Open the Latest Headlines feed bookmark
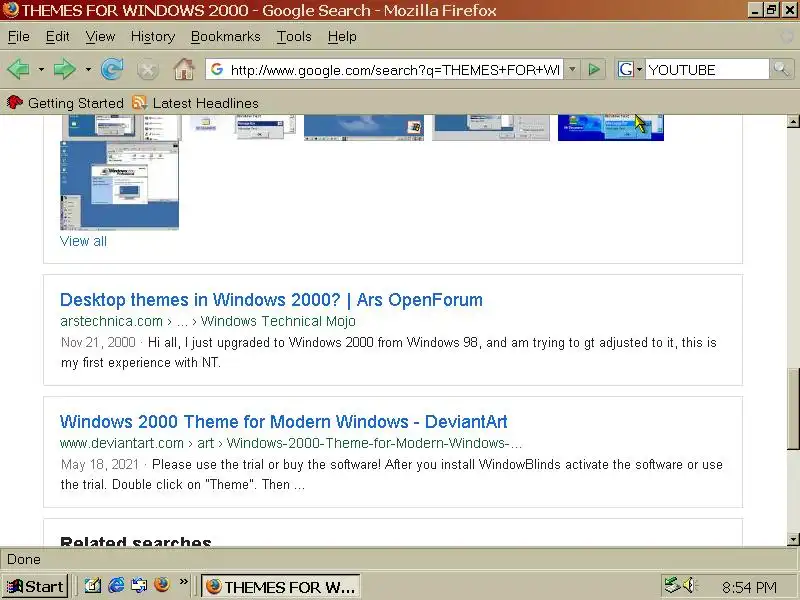Screen dimensions: 800x600 195,103
